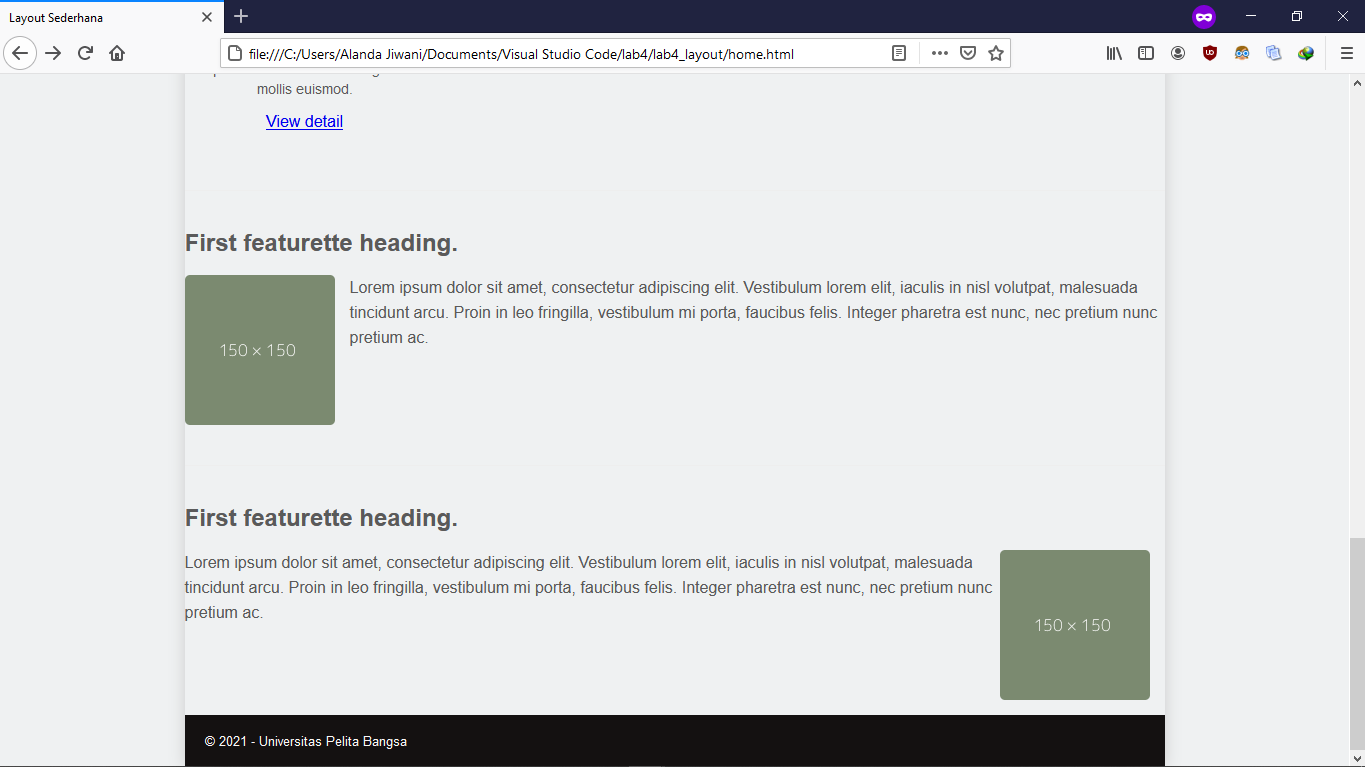This screenshot has width=1365, height=767.
Task: Toggle reader view for this page
Action: click(x=899, y=54)
